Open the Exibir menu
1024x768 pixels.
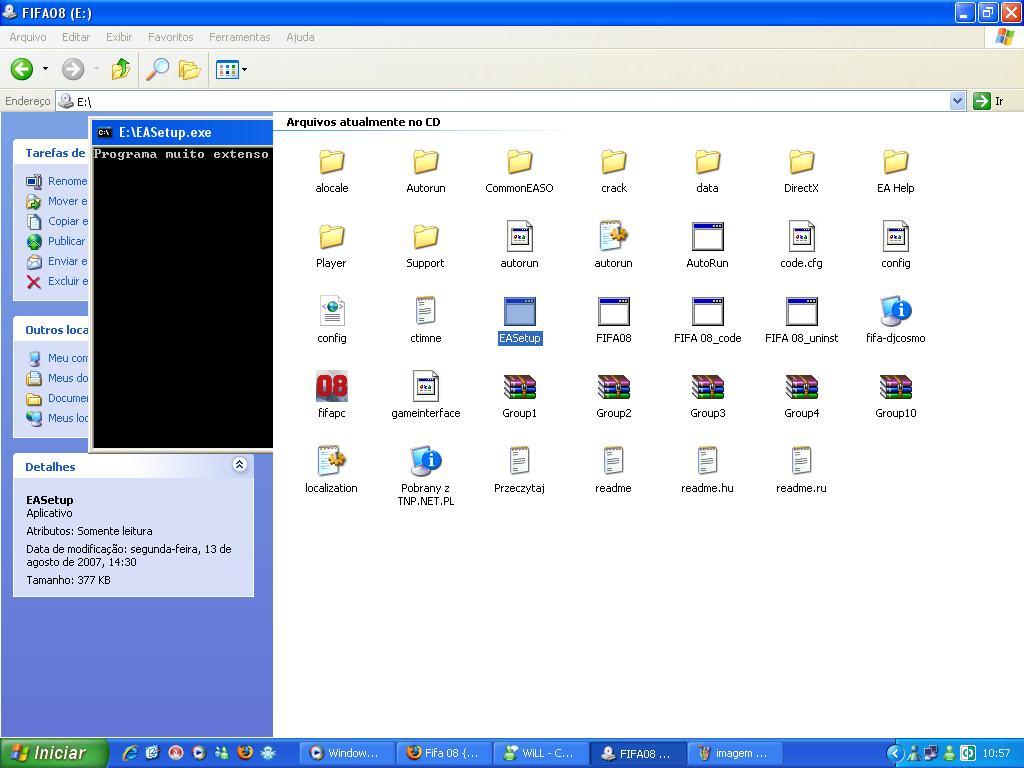point(119,37)
